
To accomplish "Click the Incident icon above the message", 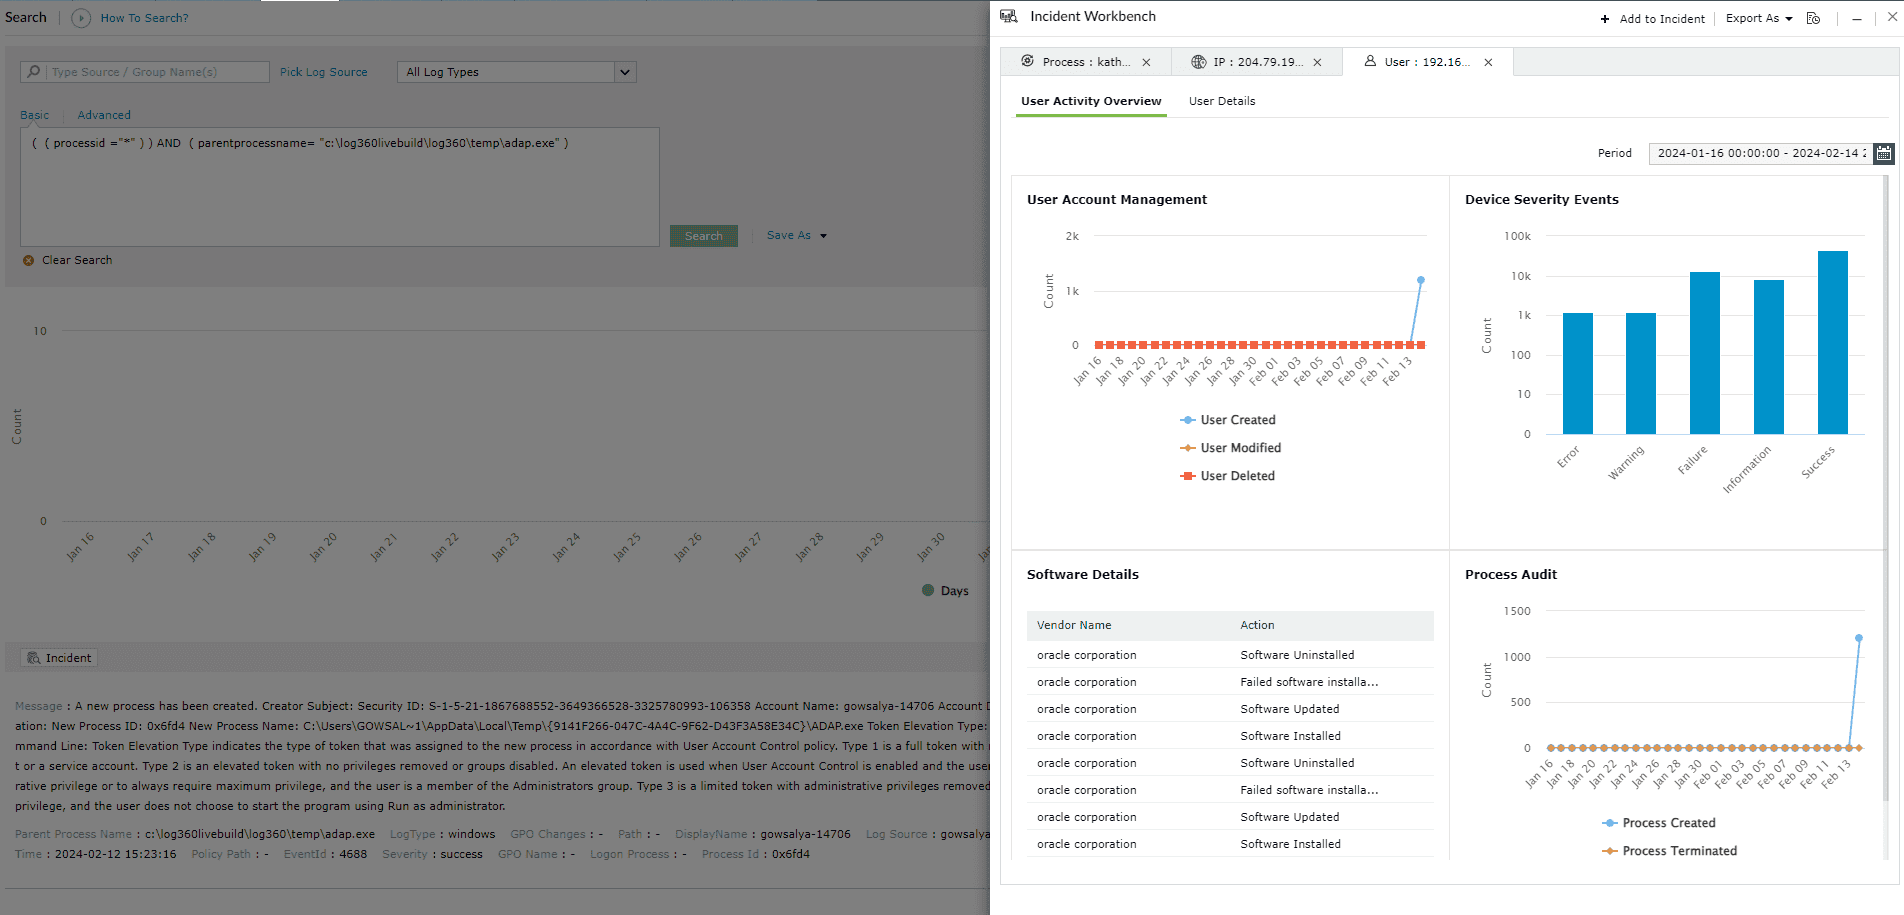I will coord(33,658).
